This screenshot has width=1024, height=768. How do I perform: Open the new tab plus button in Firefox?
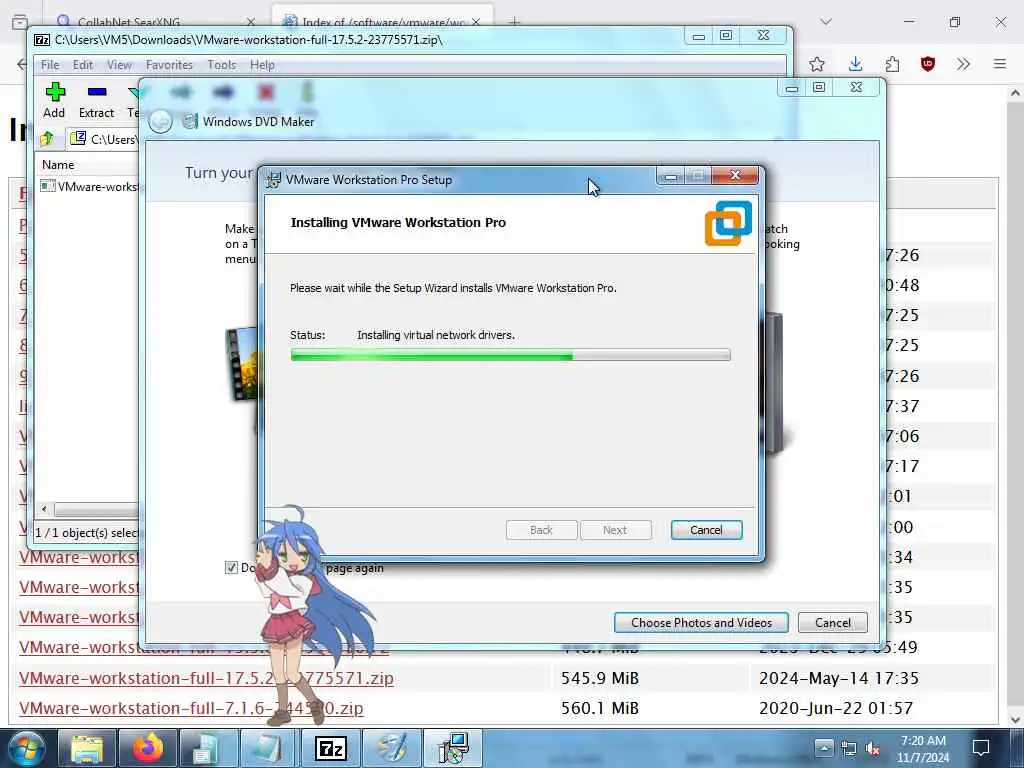click(x=515, y=22)
